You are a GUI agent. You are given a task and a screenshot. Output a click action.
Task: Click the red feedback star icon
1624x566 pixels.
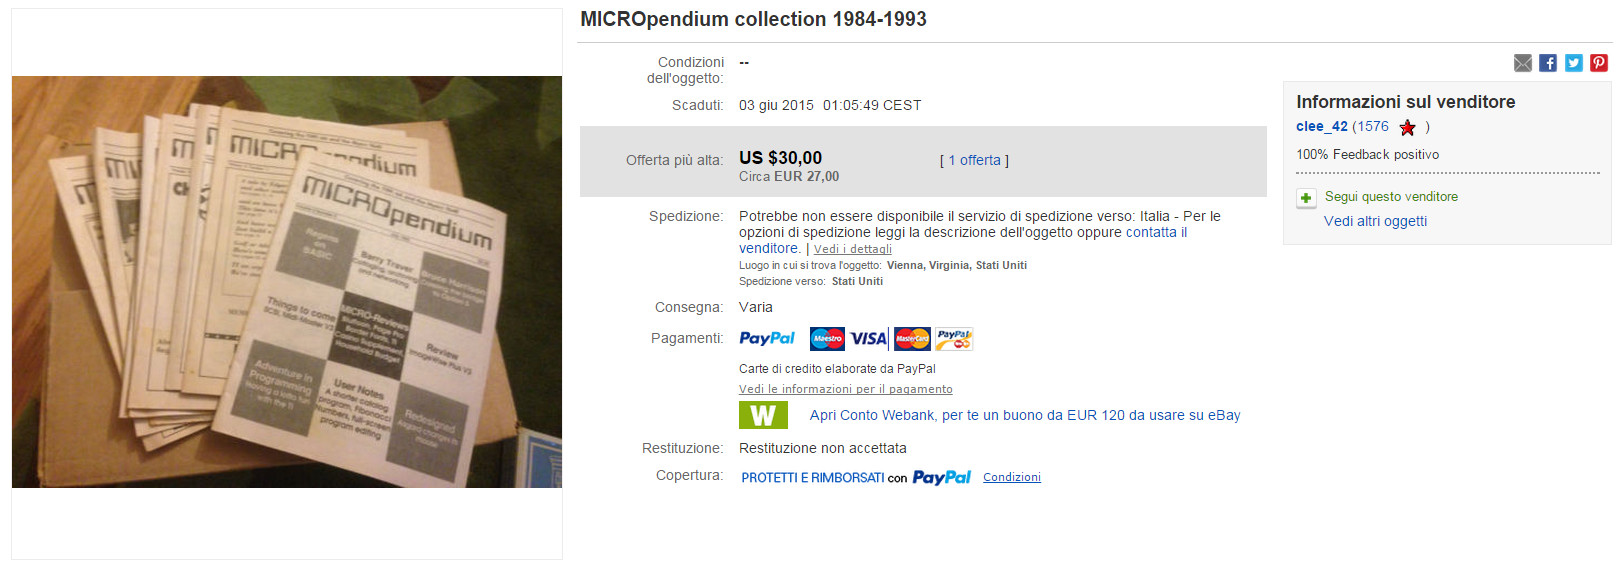pyautogui.click(x=1407, y=127)
